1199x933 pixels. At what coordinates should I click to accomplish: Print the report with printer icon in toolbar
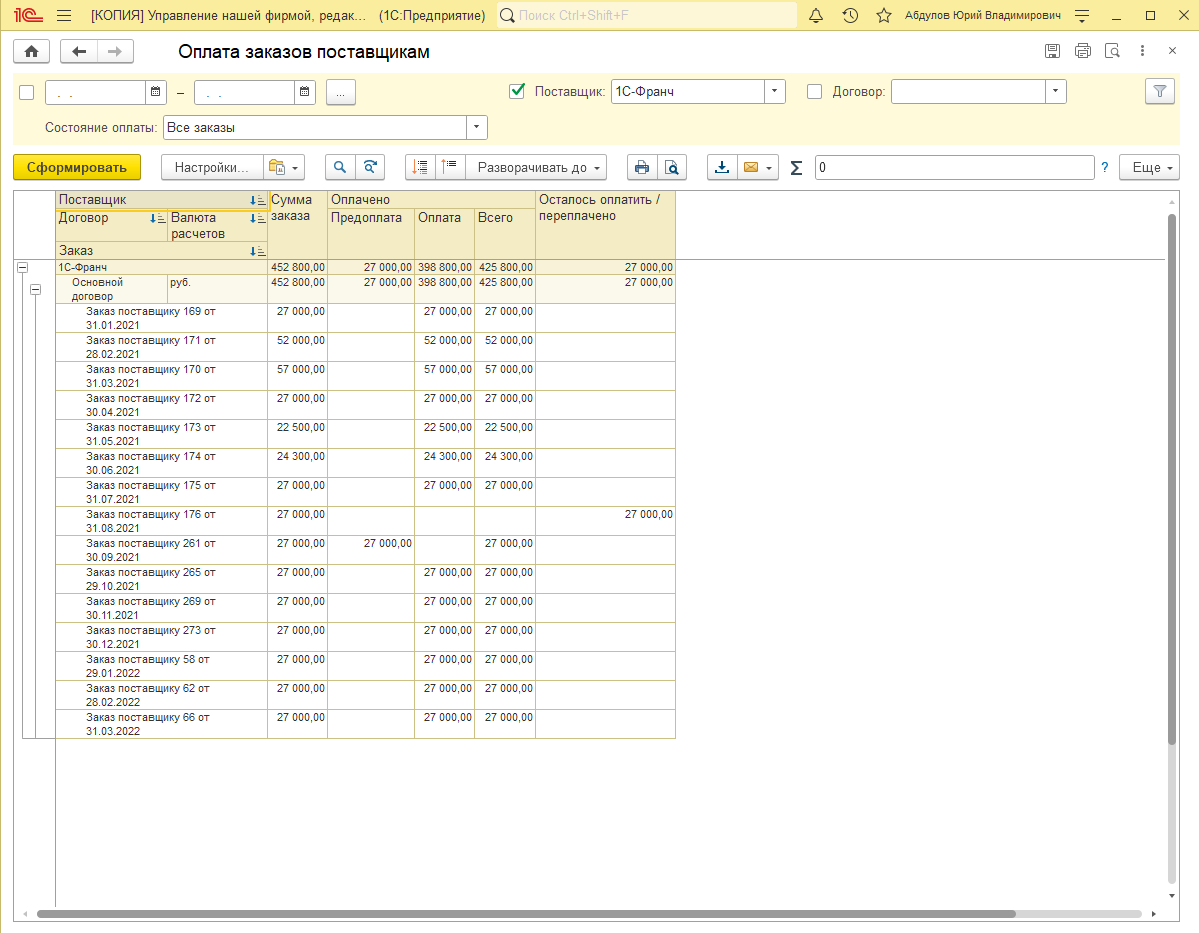(642, 167)
